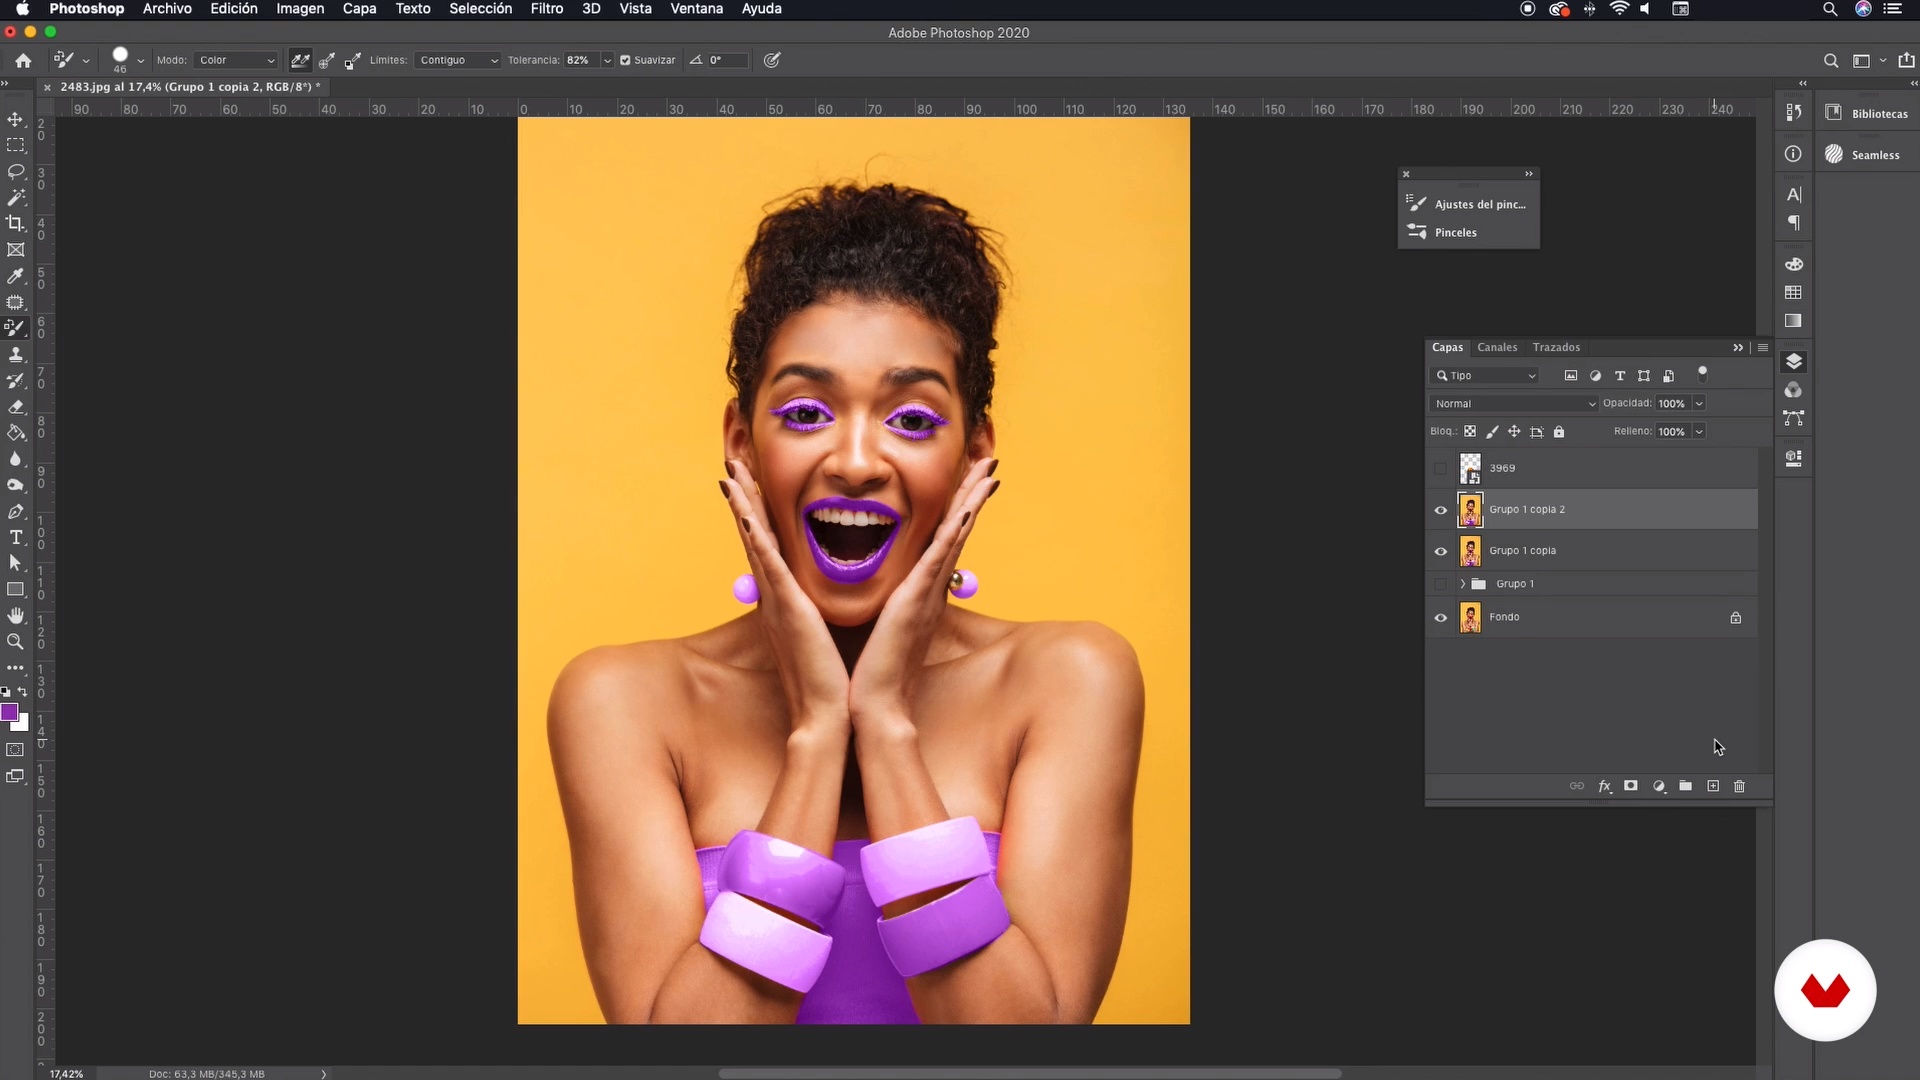Screen dimensions: 1920x1080
Task: Open the Seamless panel
Action: coord(1862,154)
